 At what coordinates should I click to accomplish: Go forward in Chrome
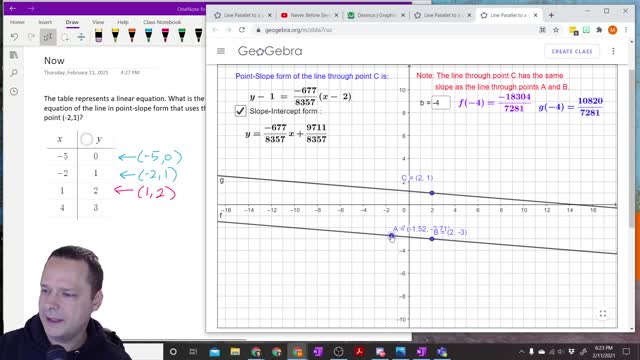point(229,30)
